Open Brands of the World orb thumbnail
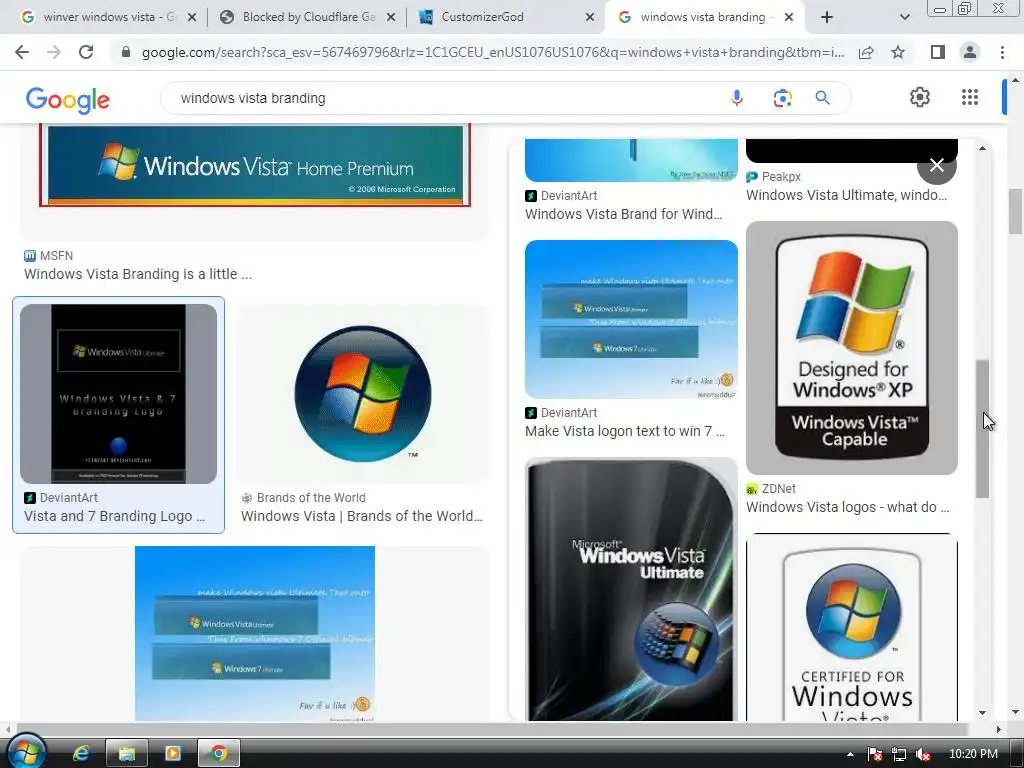 coord(362,394)
